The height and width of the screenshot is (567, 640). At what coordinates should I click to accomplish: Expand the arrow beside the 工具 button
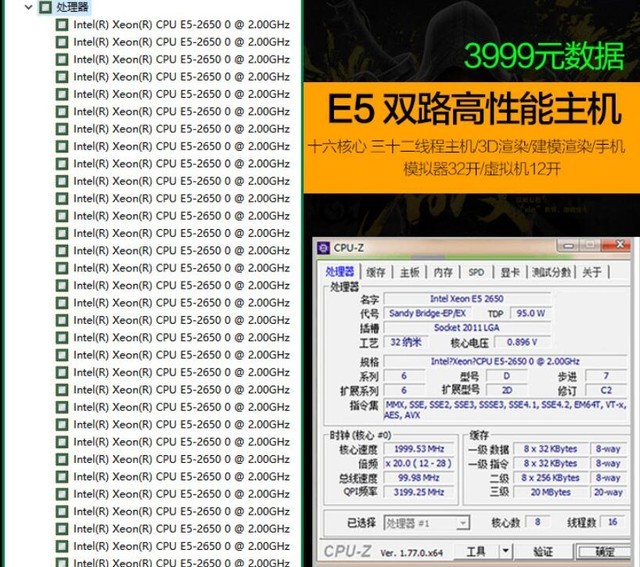[505, 551]
